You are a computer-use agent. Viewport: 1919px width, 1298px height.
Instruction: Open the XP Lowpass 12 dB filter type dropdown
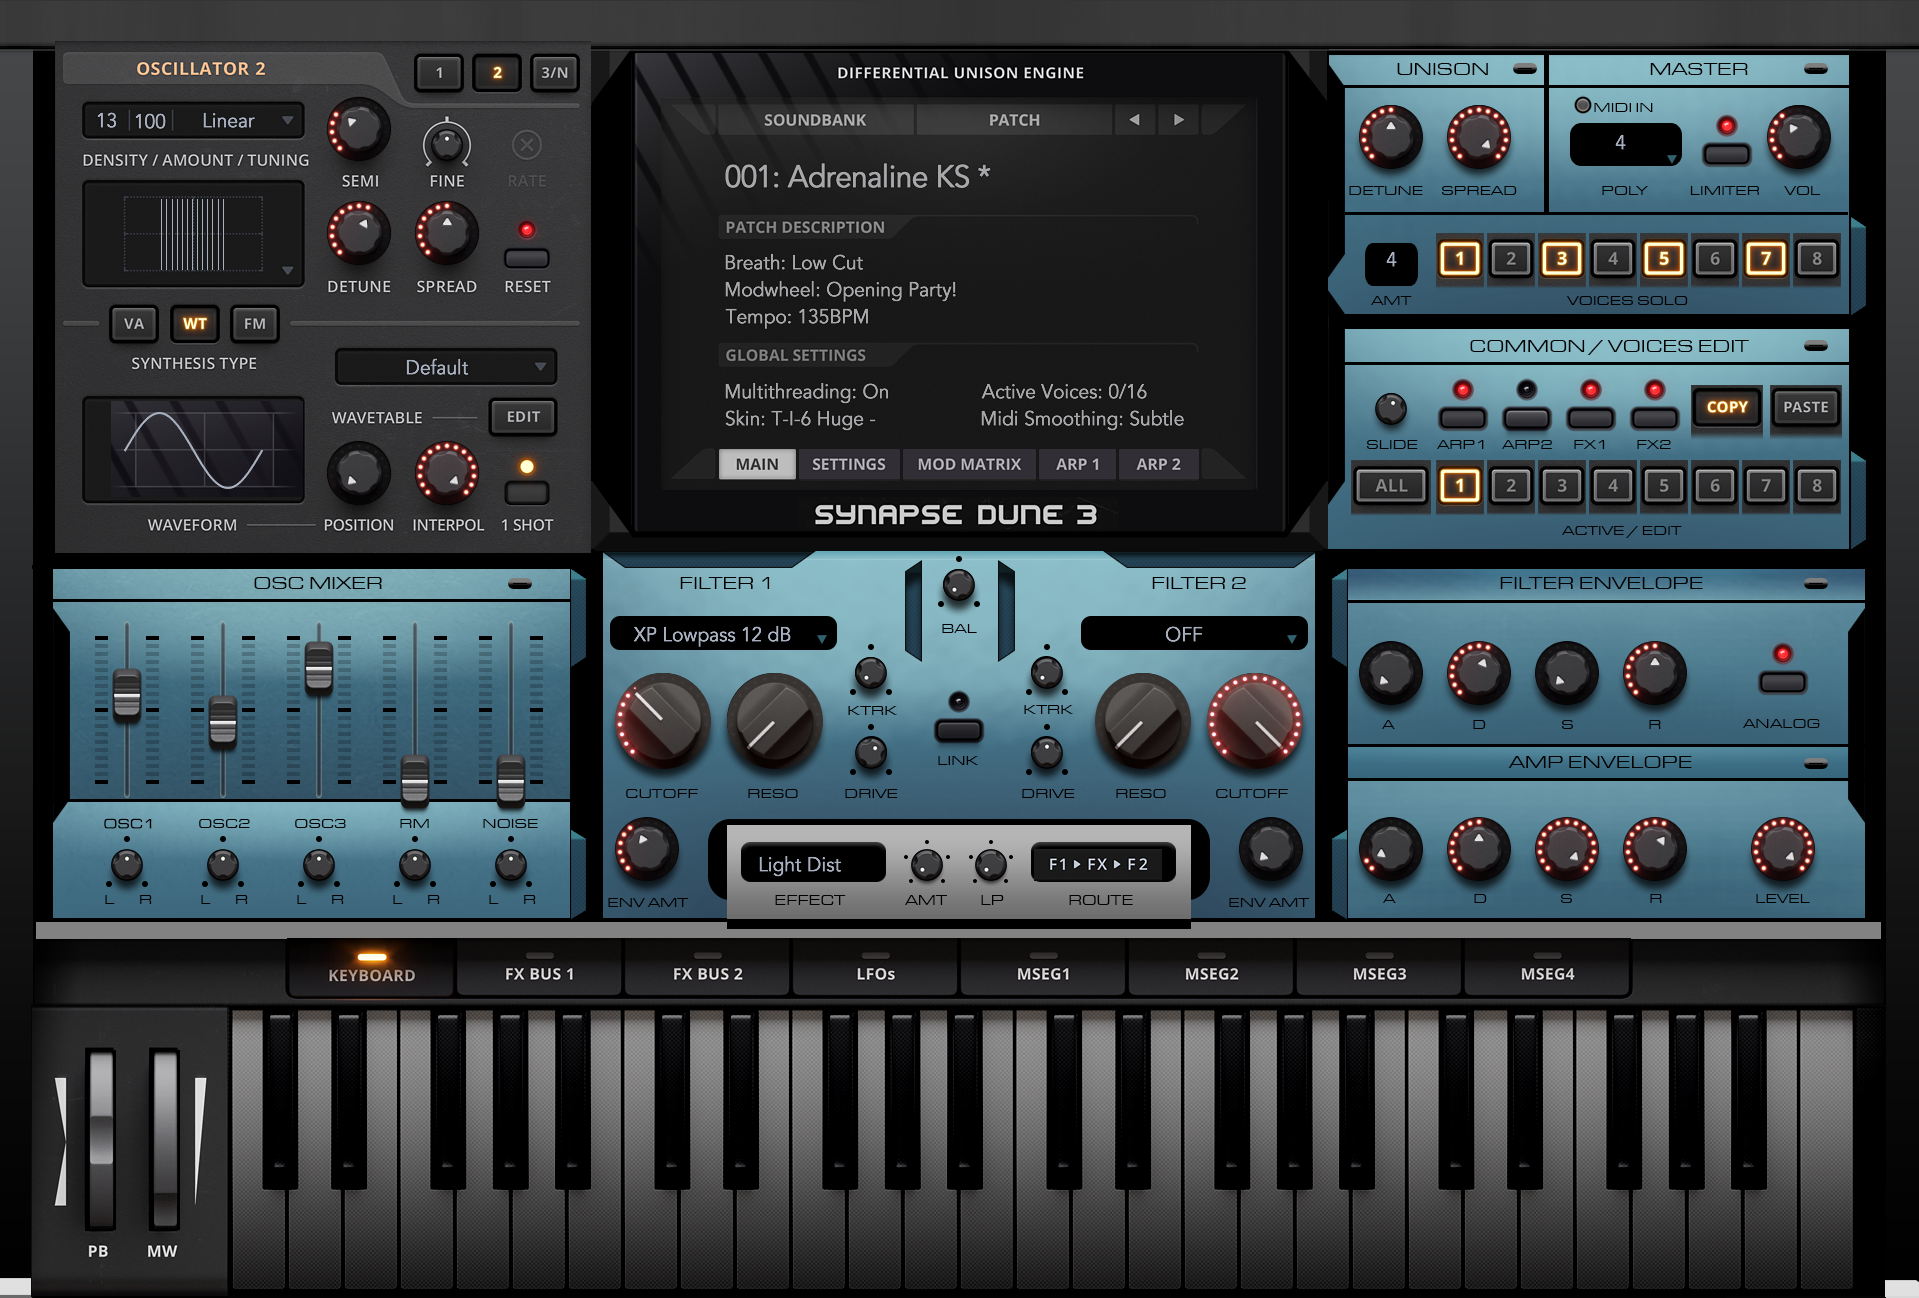pos(723,634)
